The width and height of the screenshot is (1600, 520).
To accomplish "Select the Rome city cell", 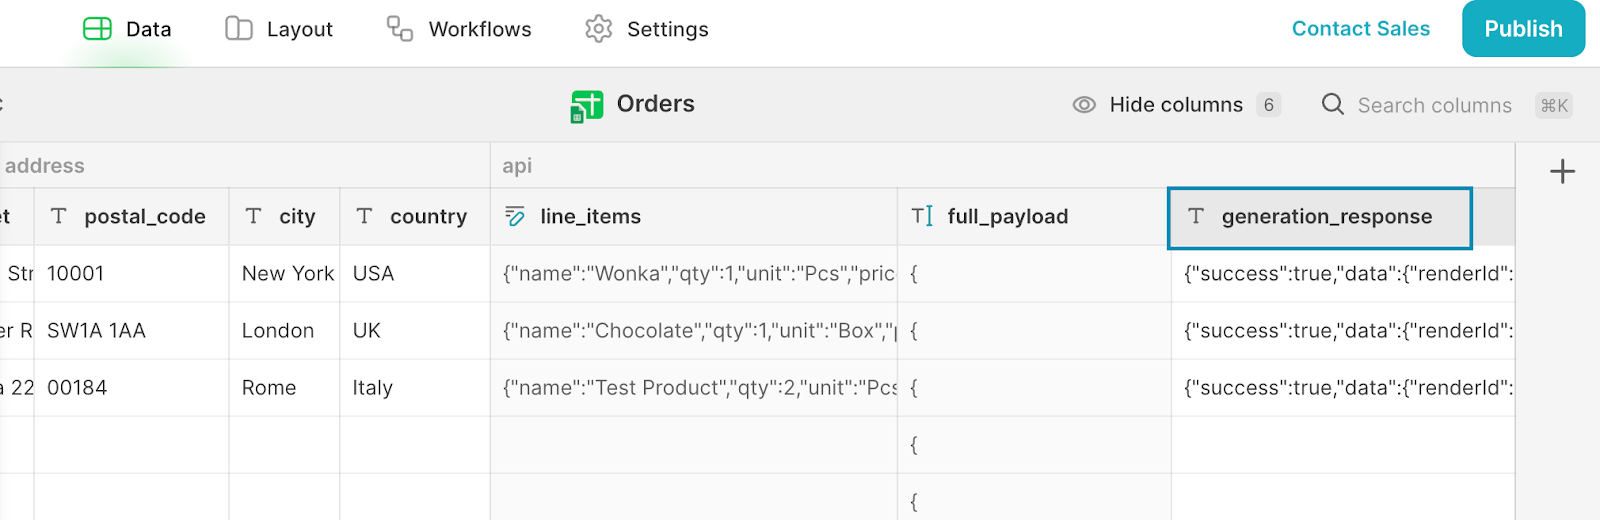I will click(285, 388).
